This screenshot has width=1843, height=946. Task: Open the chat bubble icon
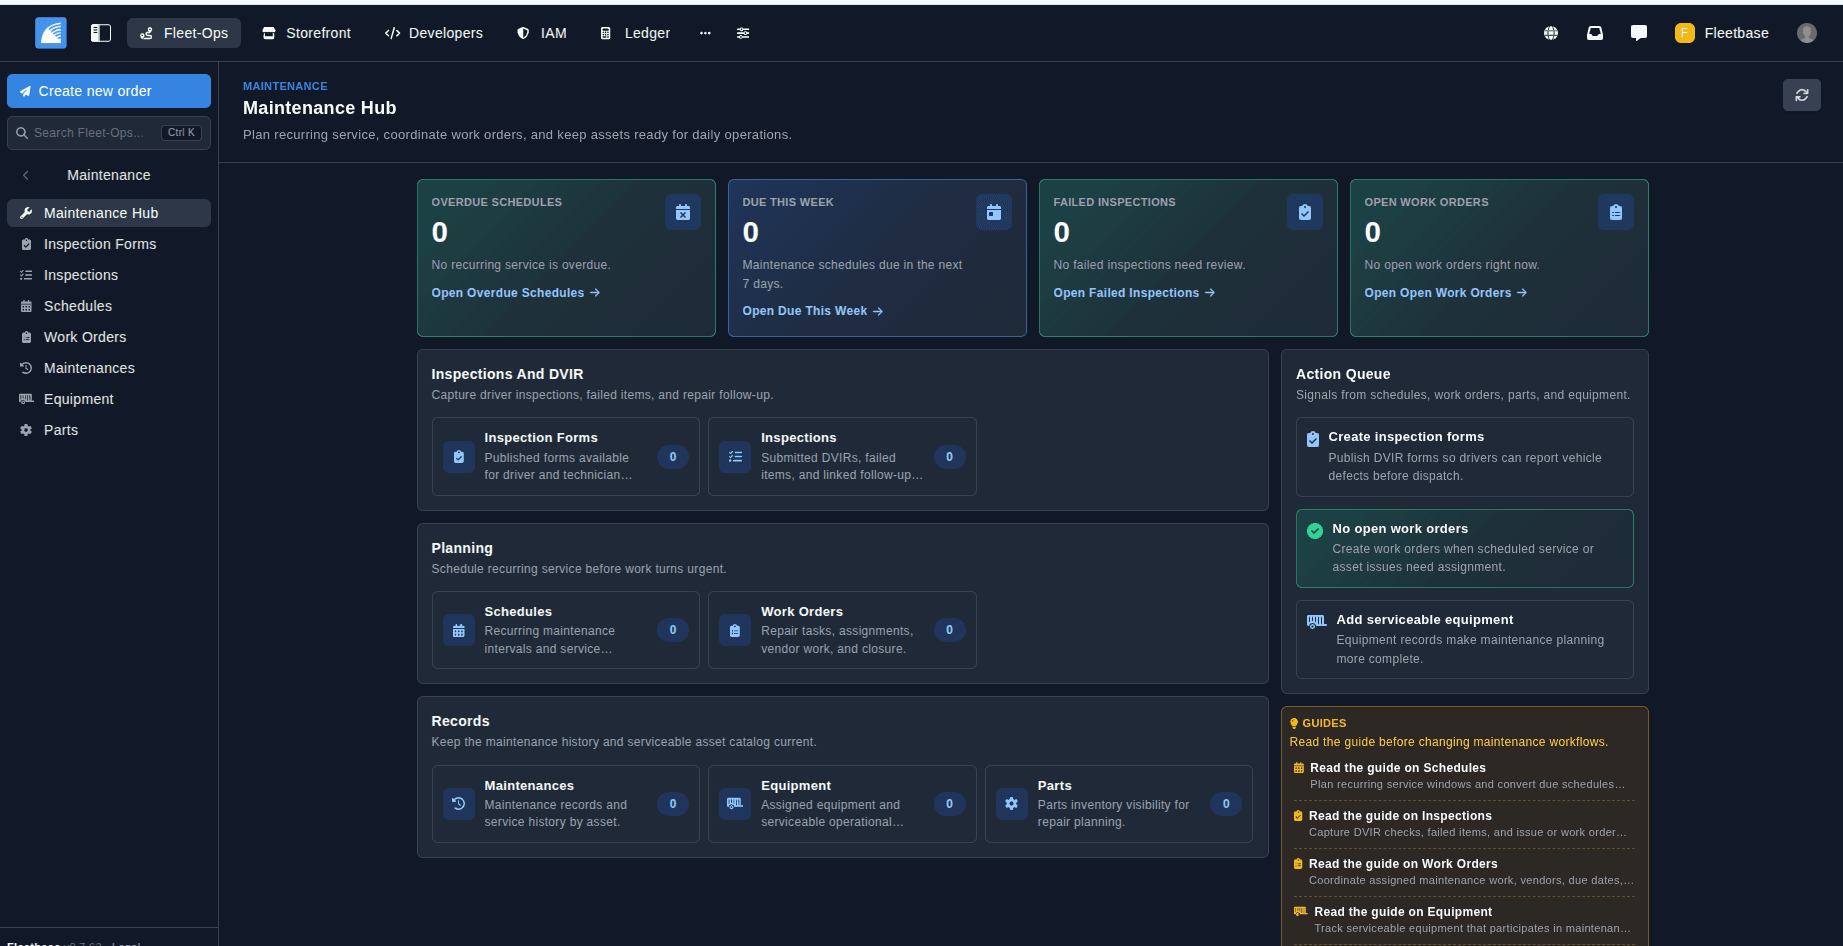pyautogui.click(x=1639, y=33)
